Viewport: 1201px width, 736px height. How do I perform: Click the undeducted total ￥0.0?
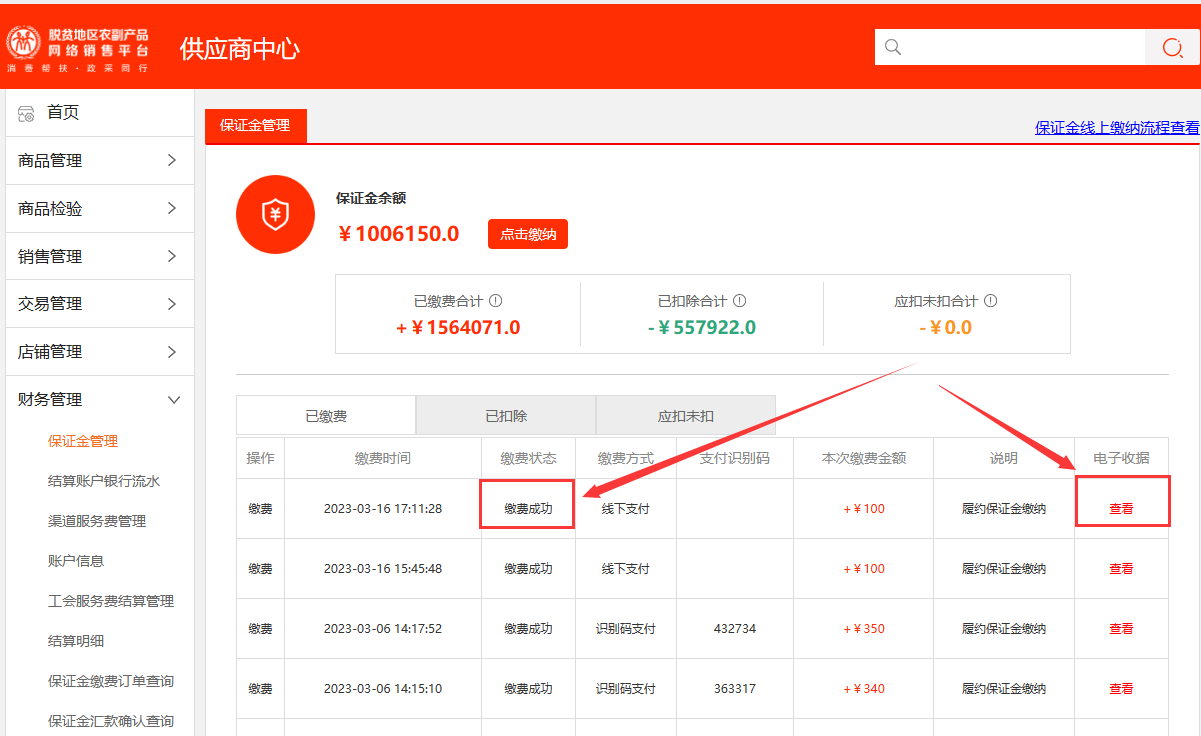click(x=945, y=328)
